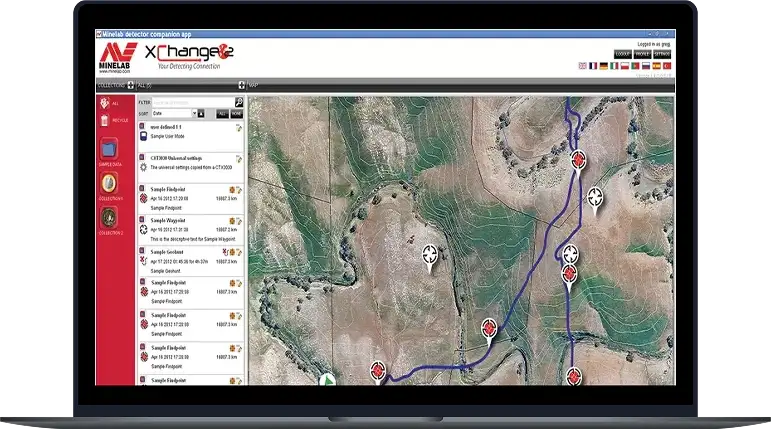The height and width of the screenshot is (430, 771).
Task: Edit the 'user defined' item pencil icon
Action: pyautogui.click(x=239, y=128)
